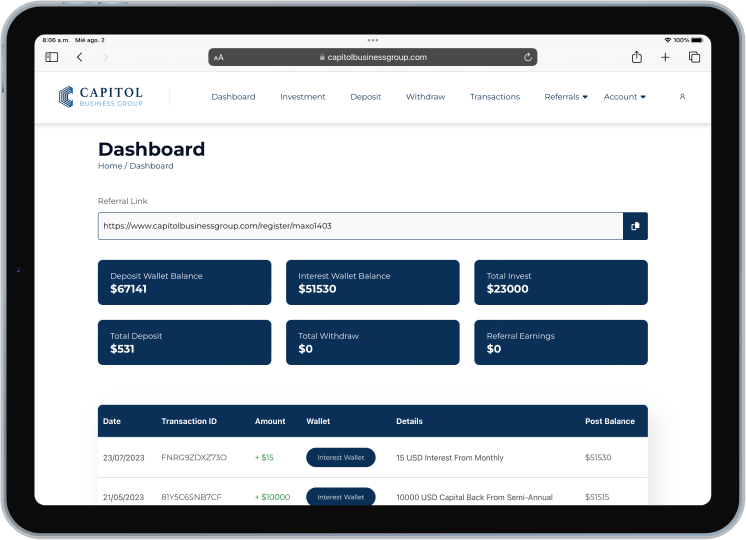Click the Dashboard breadcrumb link
The height and width of the screenshot is (540, 746).
click(151, 166)
